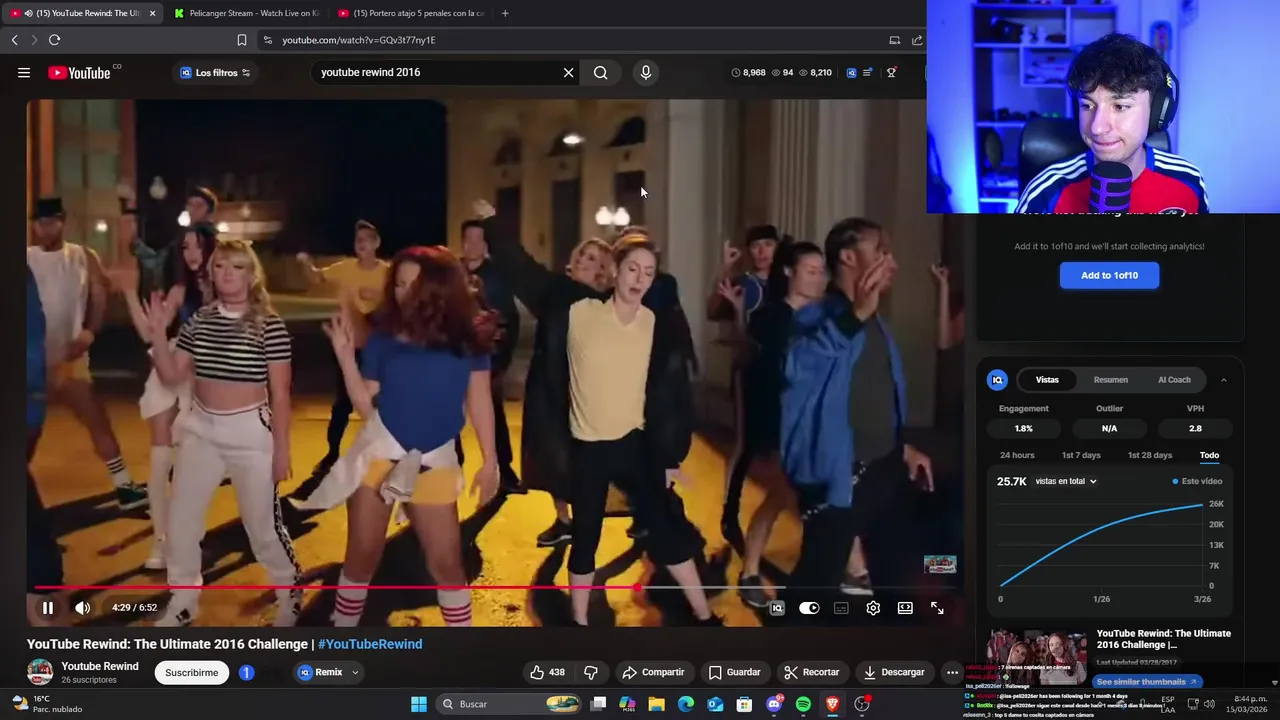Select 1st 28 days time range
The height and width of the screenshot is (720, 1280).
(1150, 455)
